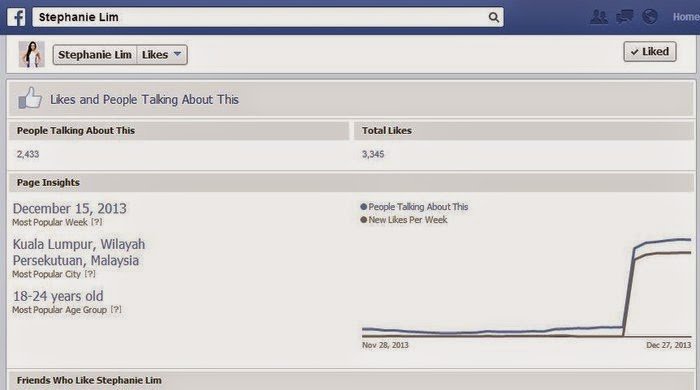The image size is (700, 390).
Task: Click the Facebook logo icon
Action: coord(16,17)
